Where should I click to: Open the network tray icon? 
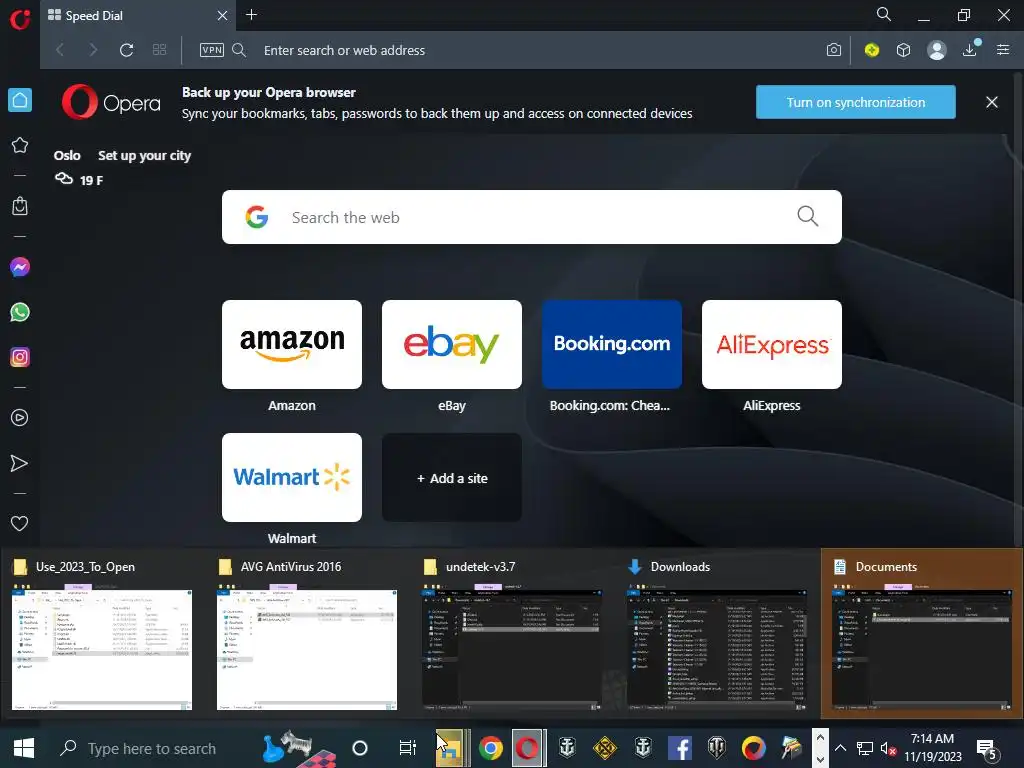point(865,748)
